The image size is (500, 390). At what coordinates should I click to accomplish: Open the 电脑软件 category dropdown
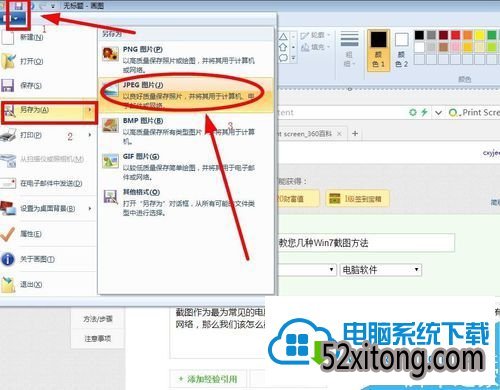click(x=380, y=270)
